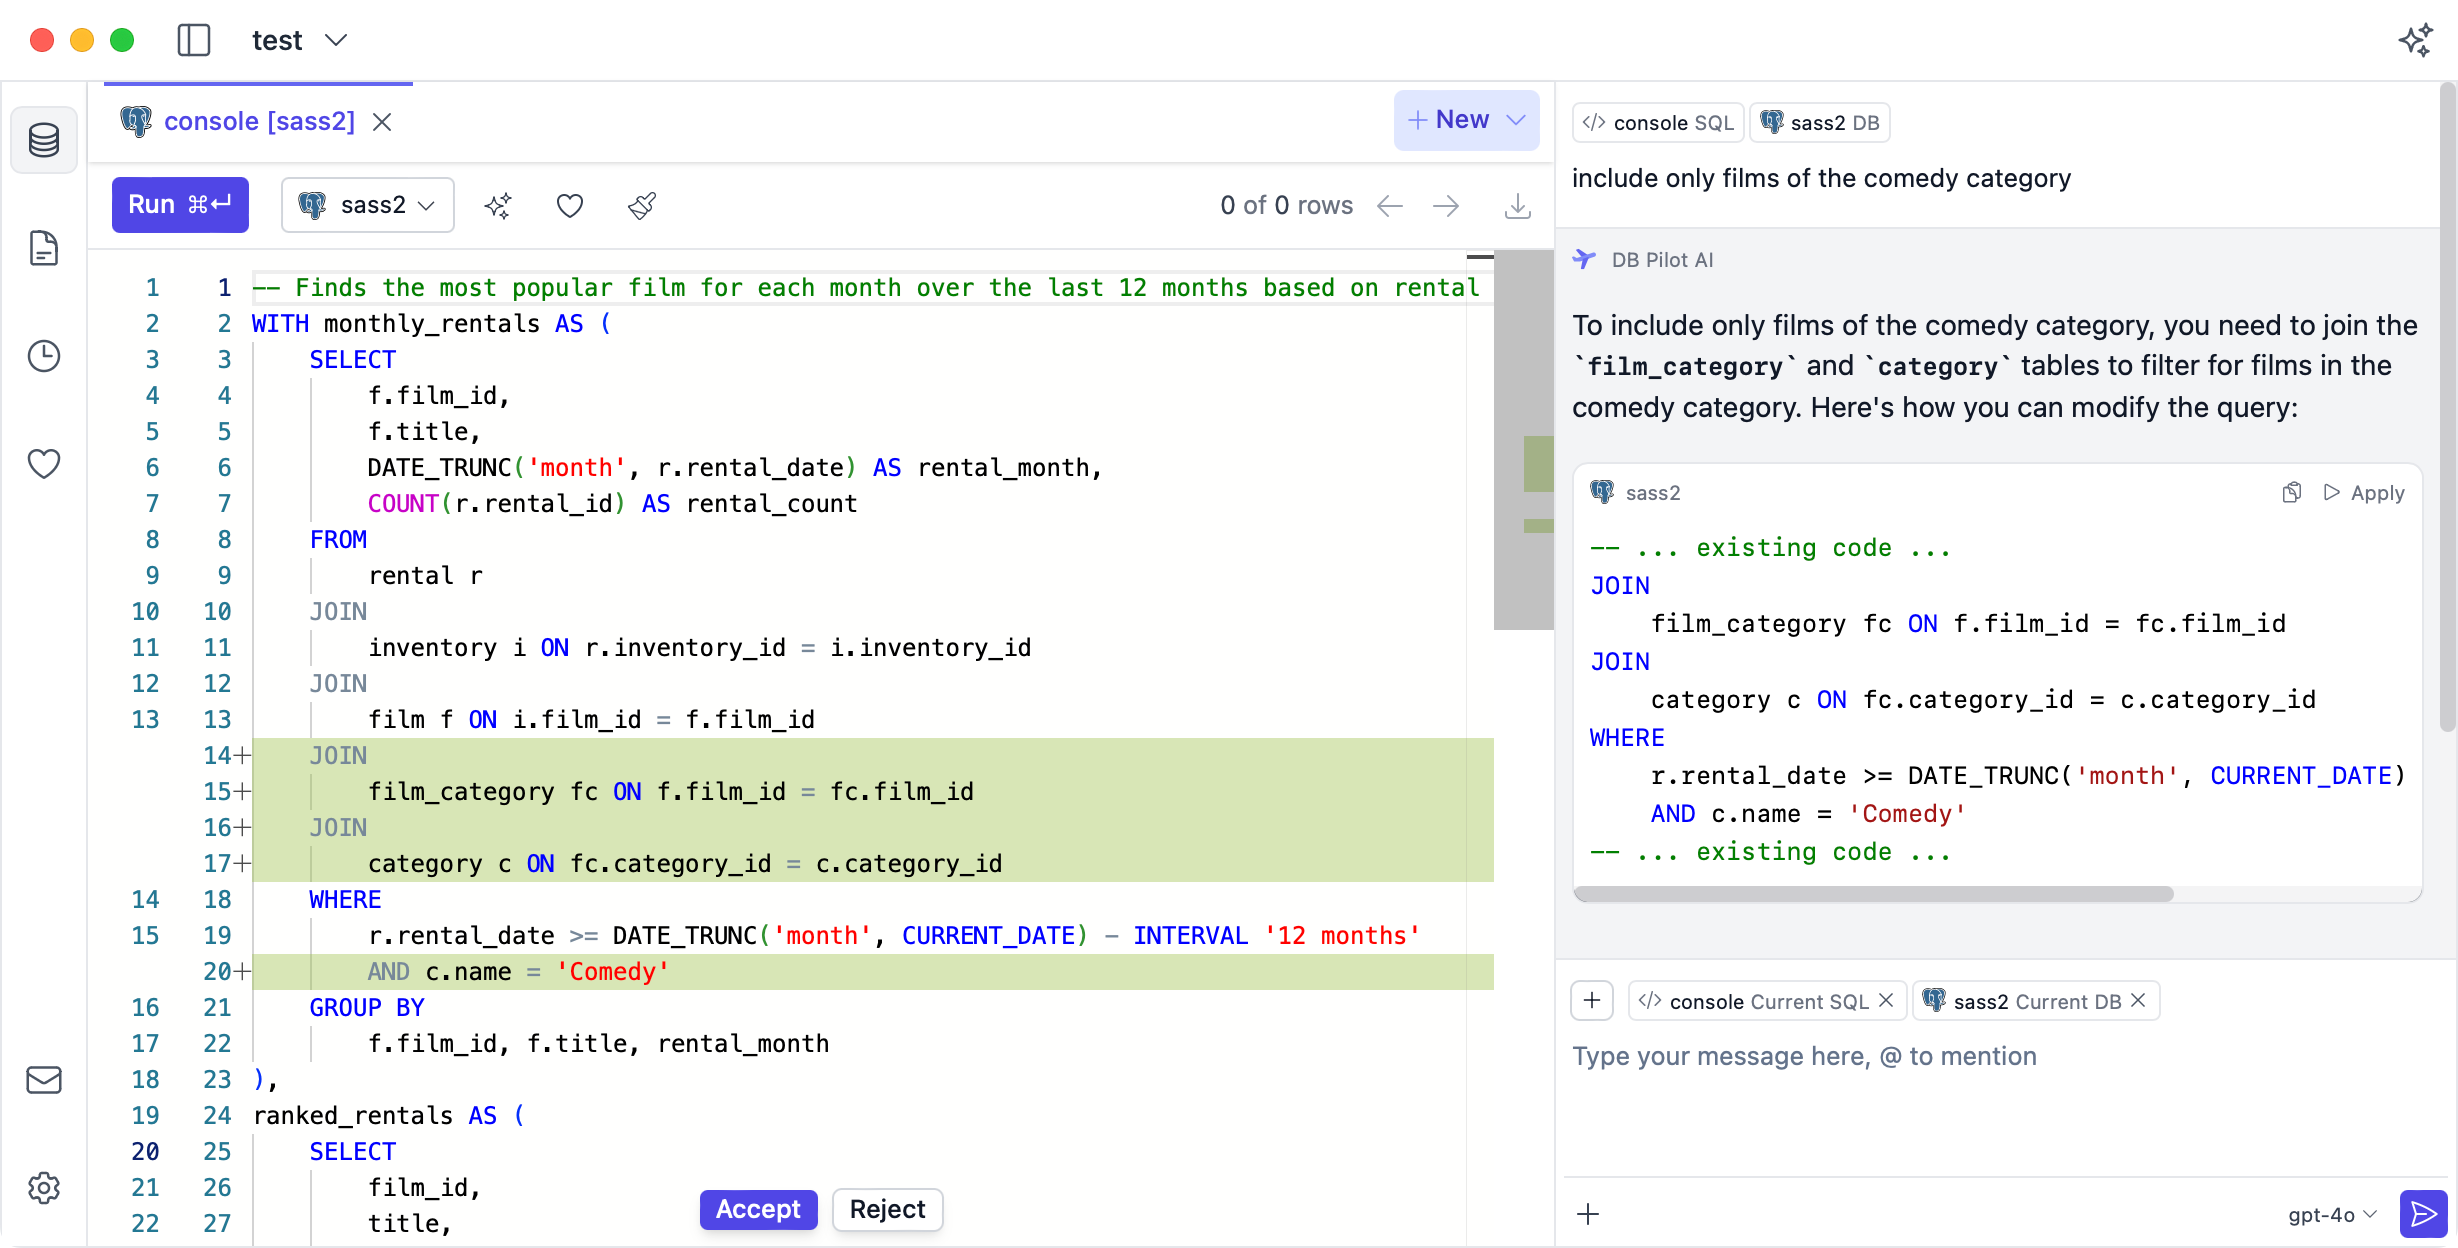Click the PostgreSQL elephant icon on tab
2458x1248 pixels.
136,121
